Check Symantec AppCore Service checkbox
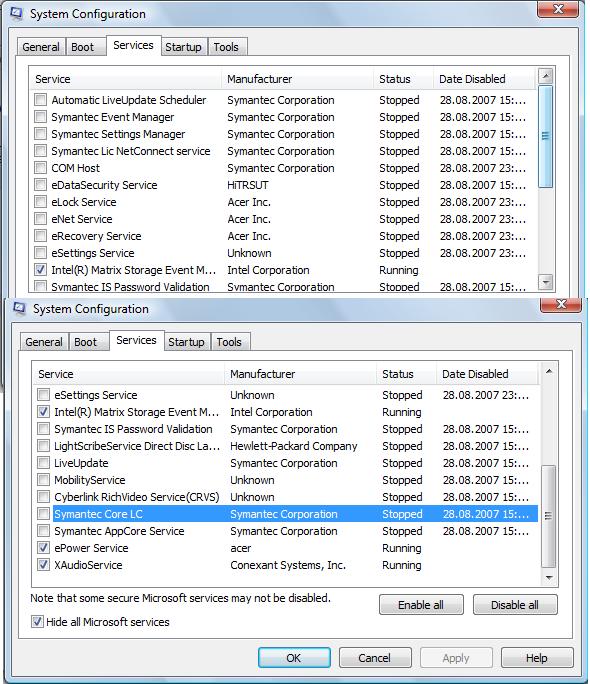The image size is (590, 684). coord(44,530)
